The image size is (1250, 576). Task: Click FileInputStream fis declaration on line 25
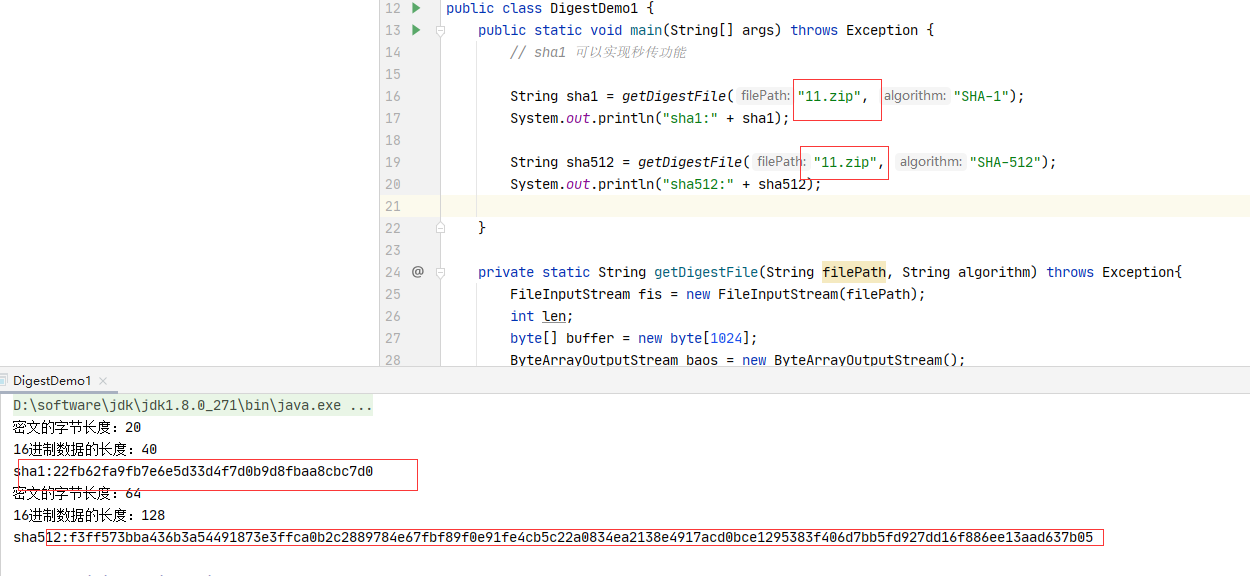[x=718, y=294]
